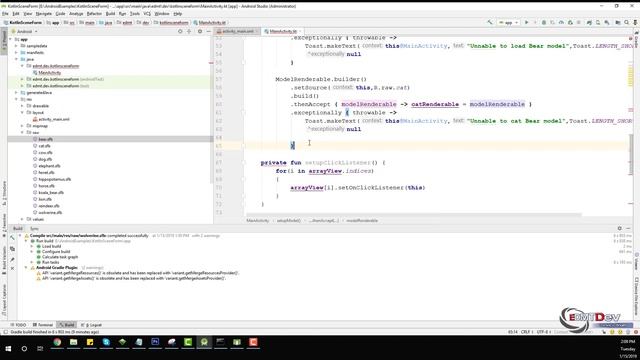Open the Terminal tool window tab

point(43,325)
